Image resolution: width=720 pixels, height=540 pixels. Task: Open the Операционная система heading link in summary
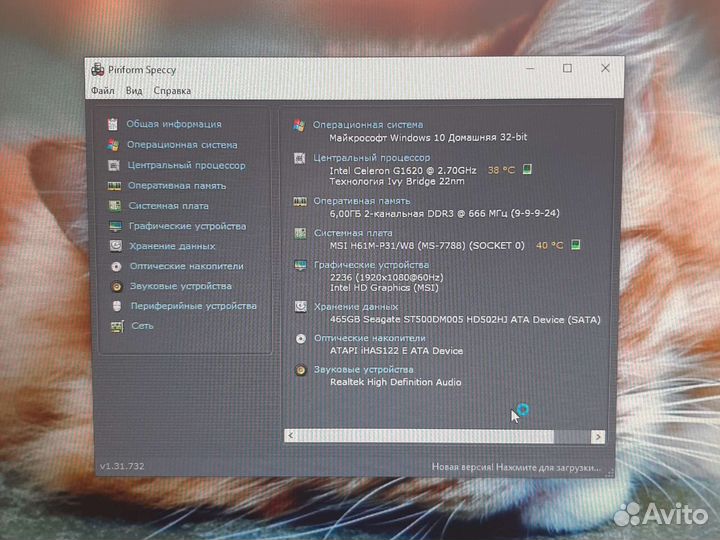368,124
